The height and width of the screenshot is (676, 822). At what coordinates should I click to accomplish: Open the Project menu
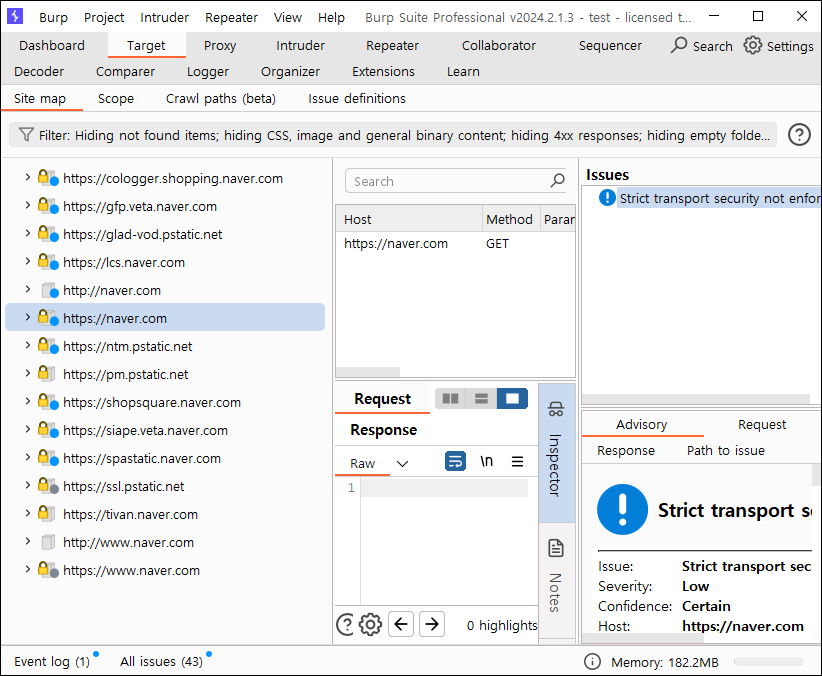[104, 17]
